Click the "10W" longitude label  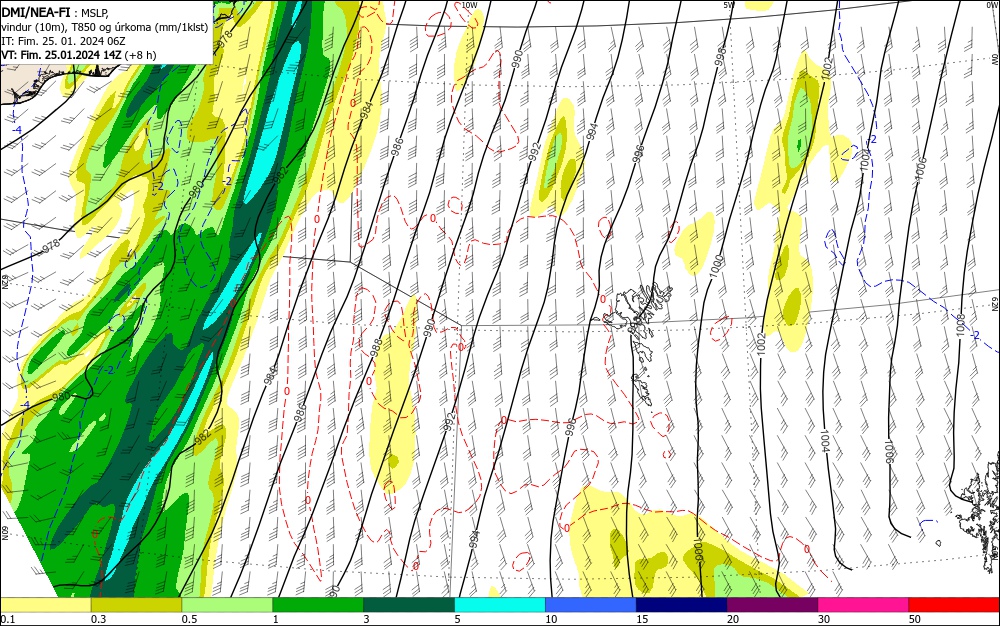[469, 5]
